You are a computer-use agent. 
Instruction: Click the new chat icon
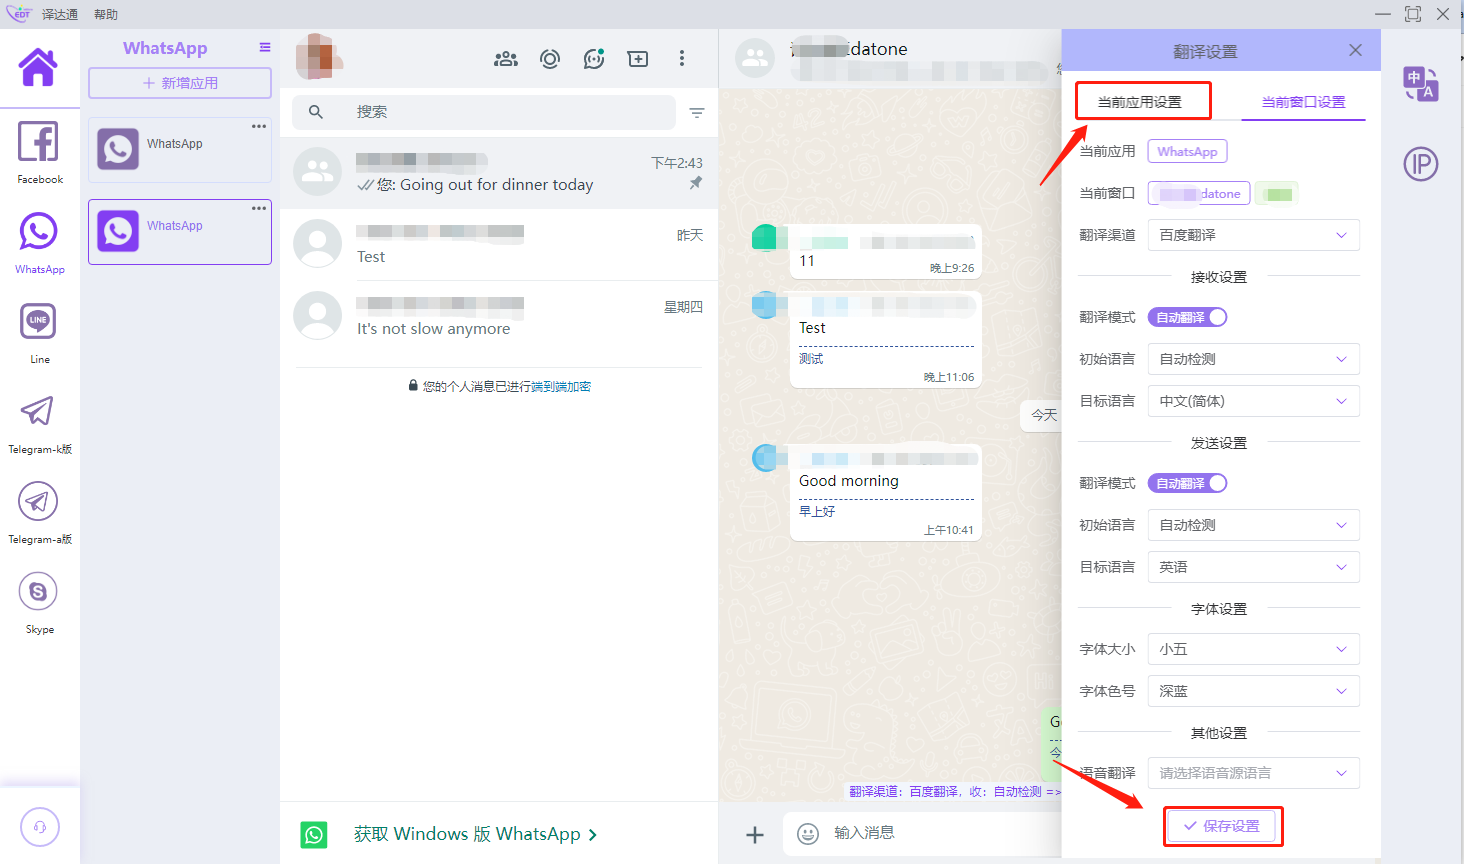(637, 59)
